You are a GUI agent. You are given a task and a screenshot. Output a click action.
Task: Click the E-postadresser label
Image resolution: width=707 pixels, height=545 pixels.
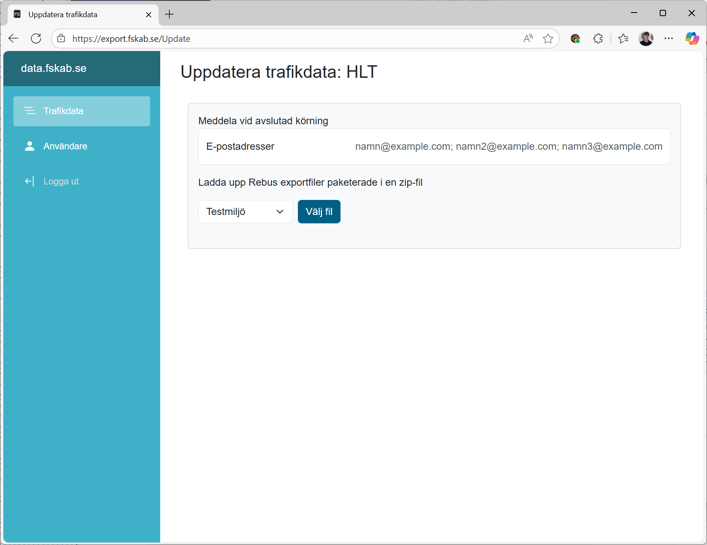click(240, 147)
